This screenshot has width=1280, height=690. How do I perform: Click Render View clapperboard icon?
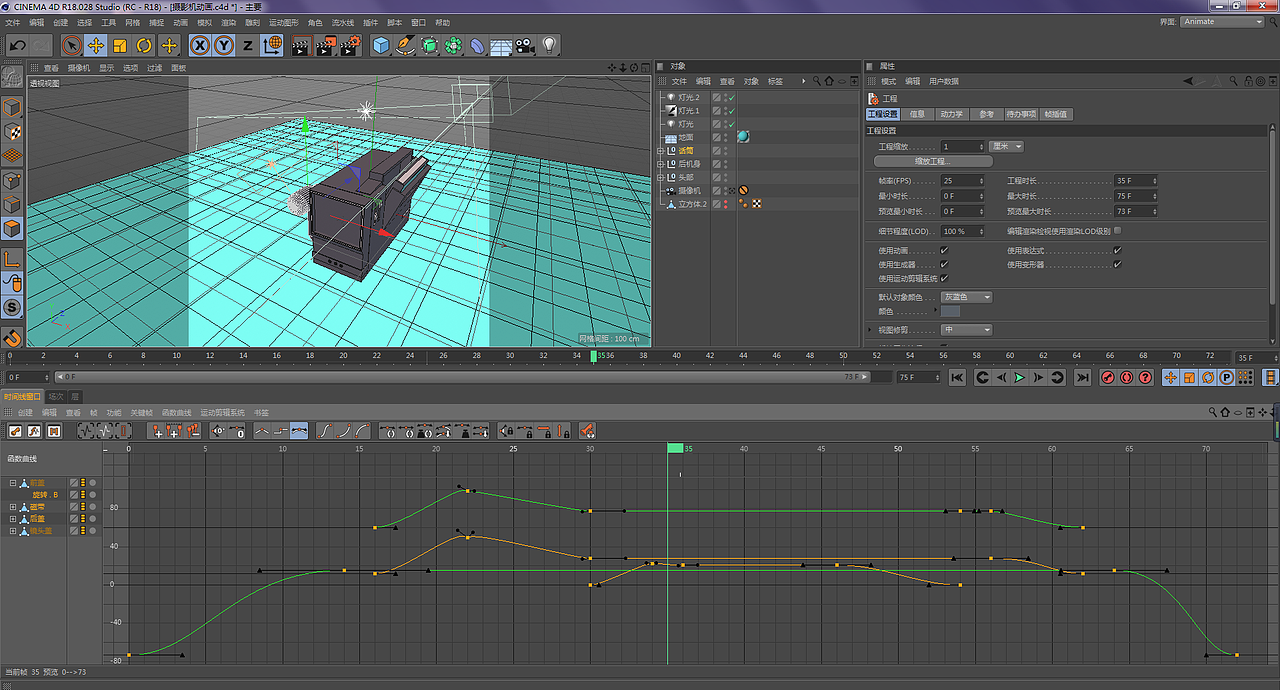coord(301,45)
